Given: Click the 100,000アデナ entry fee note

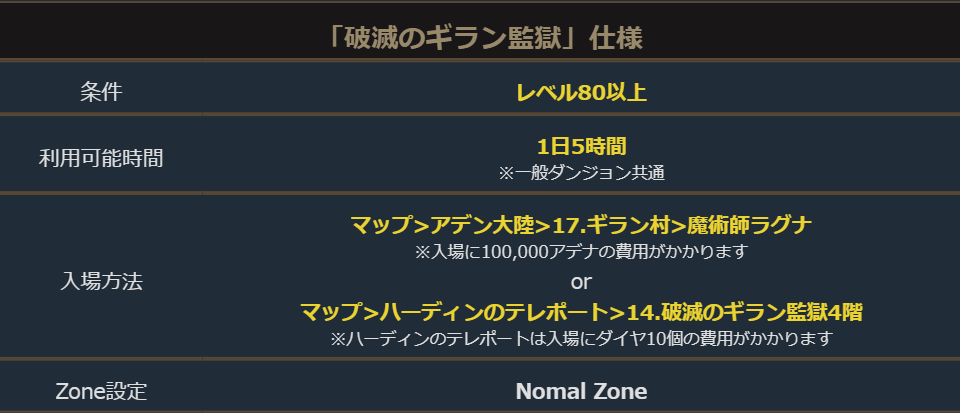Looking at the screenshot, I should tap(581, 251).
